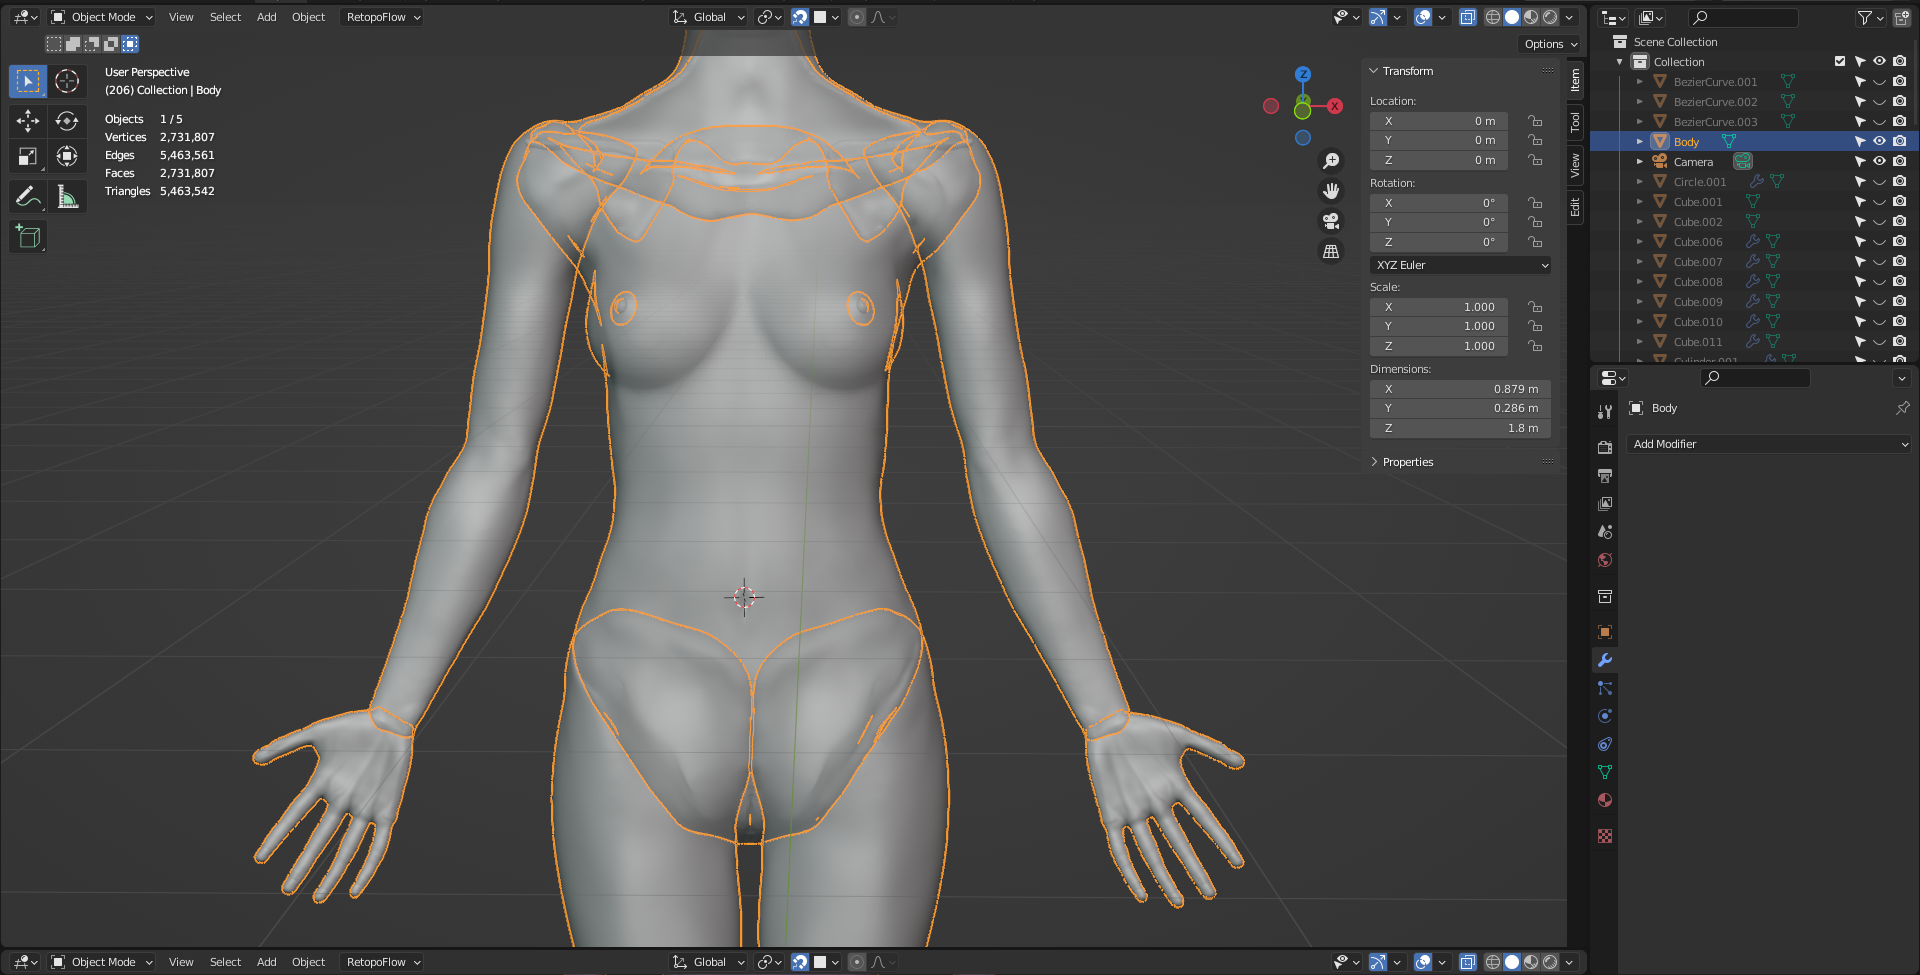Activate the Rotate tool

[67, 121]
